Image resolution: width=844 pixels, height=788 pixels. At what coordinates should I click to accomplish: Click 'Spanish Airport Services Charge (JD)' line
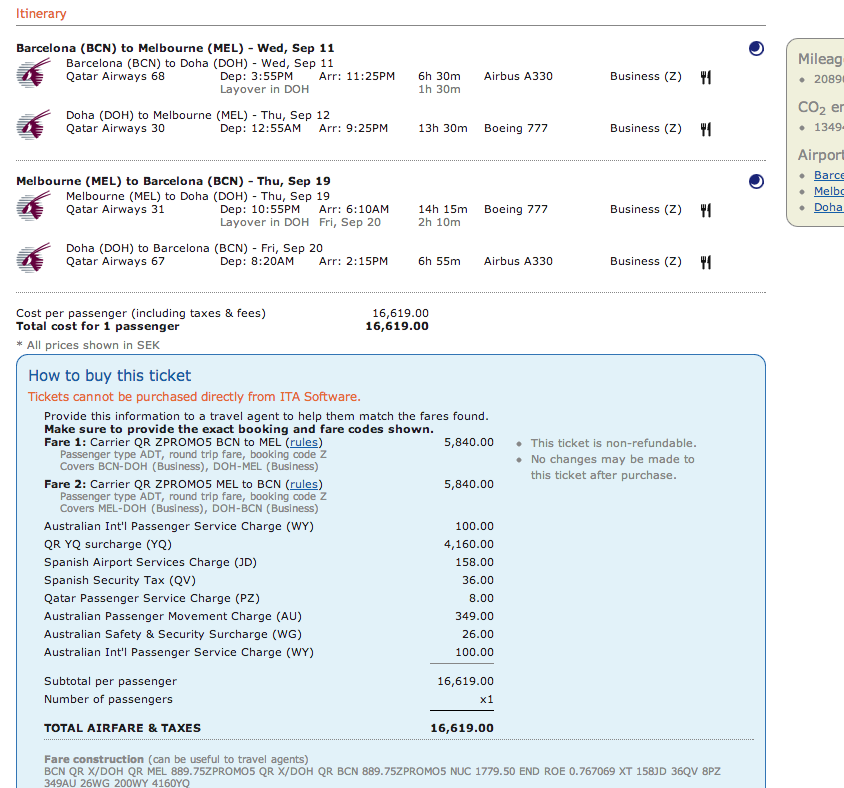(x=150, y=562)
